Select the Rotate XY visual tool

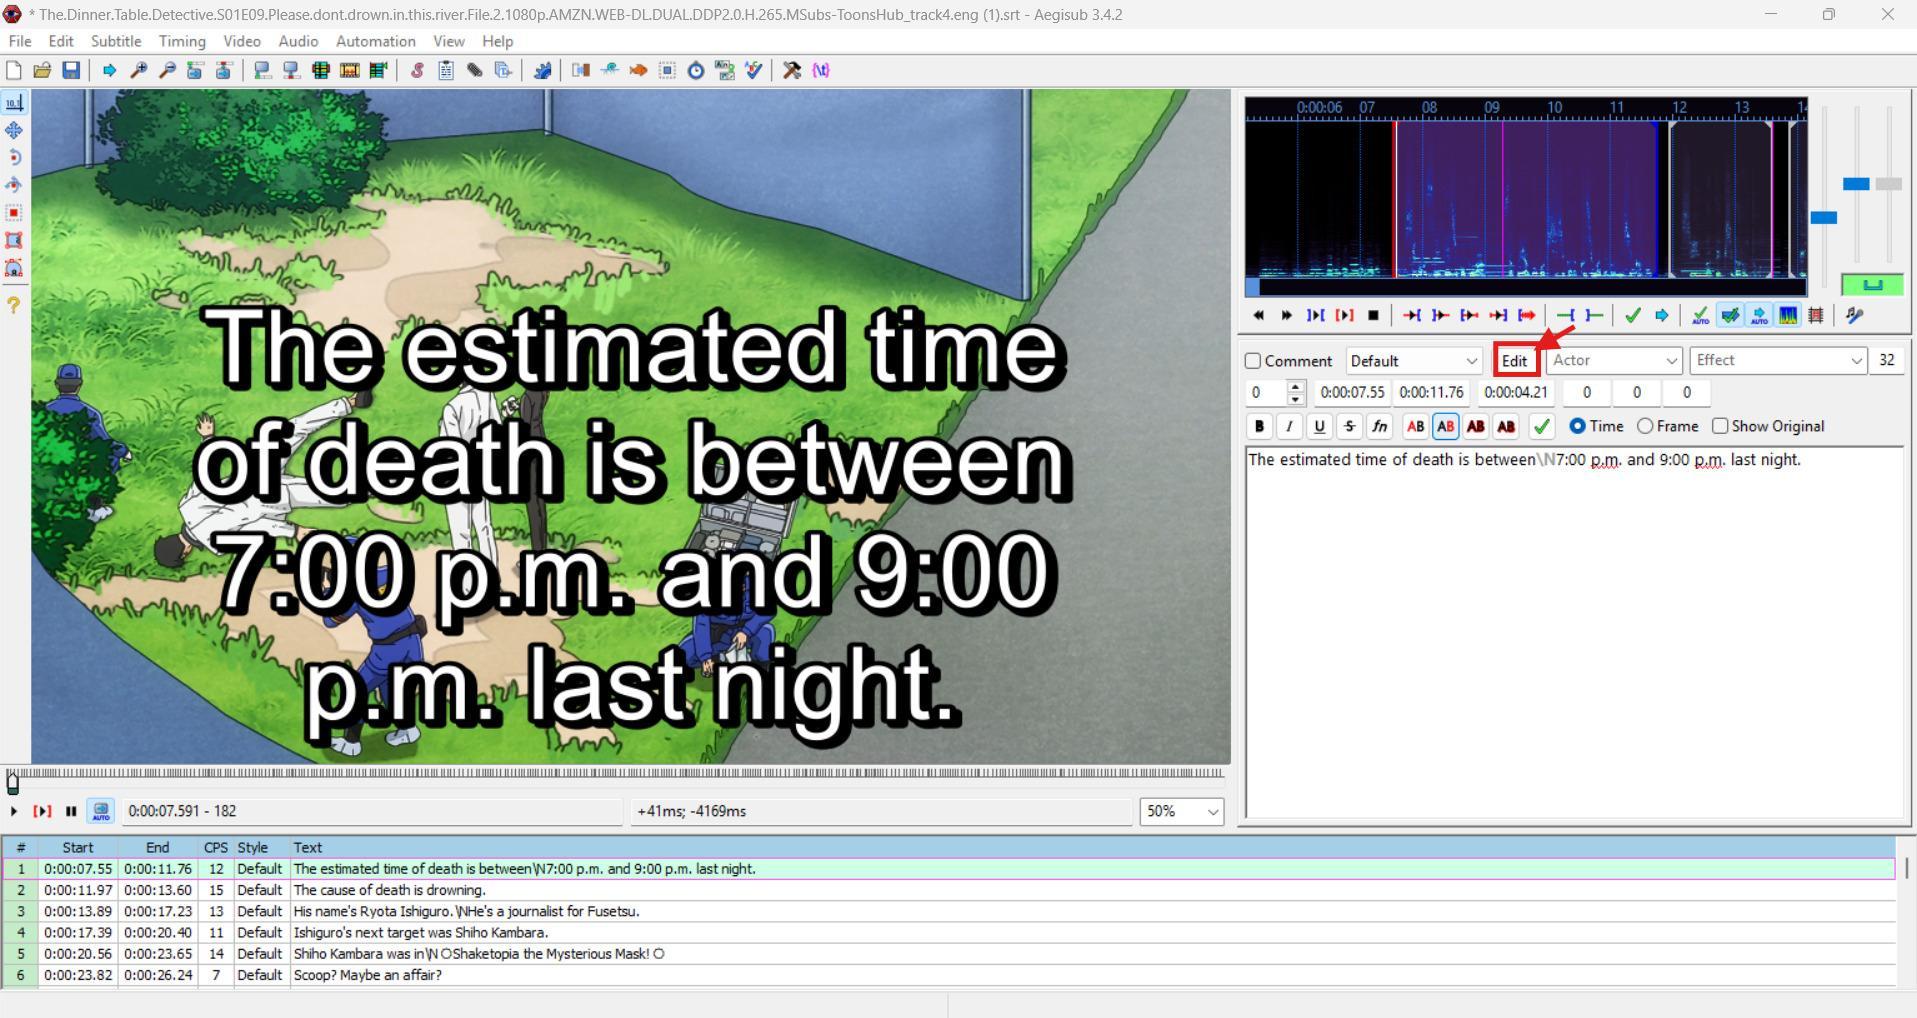point(14,185)
